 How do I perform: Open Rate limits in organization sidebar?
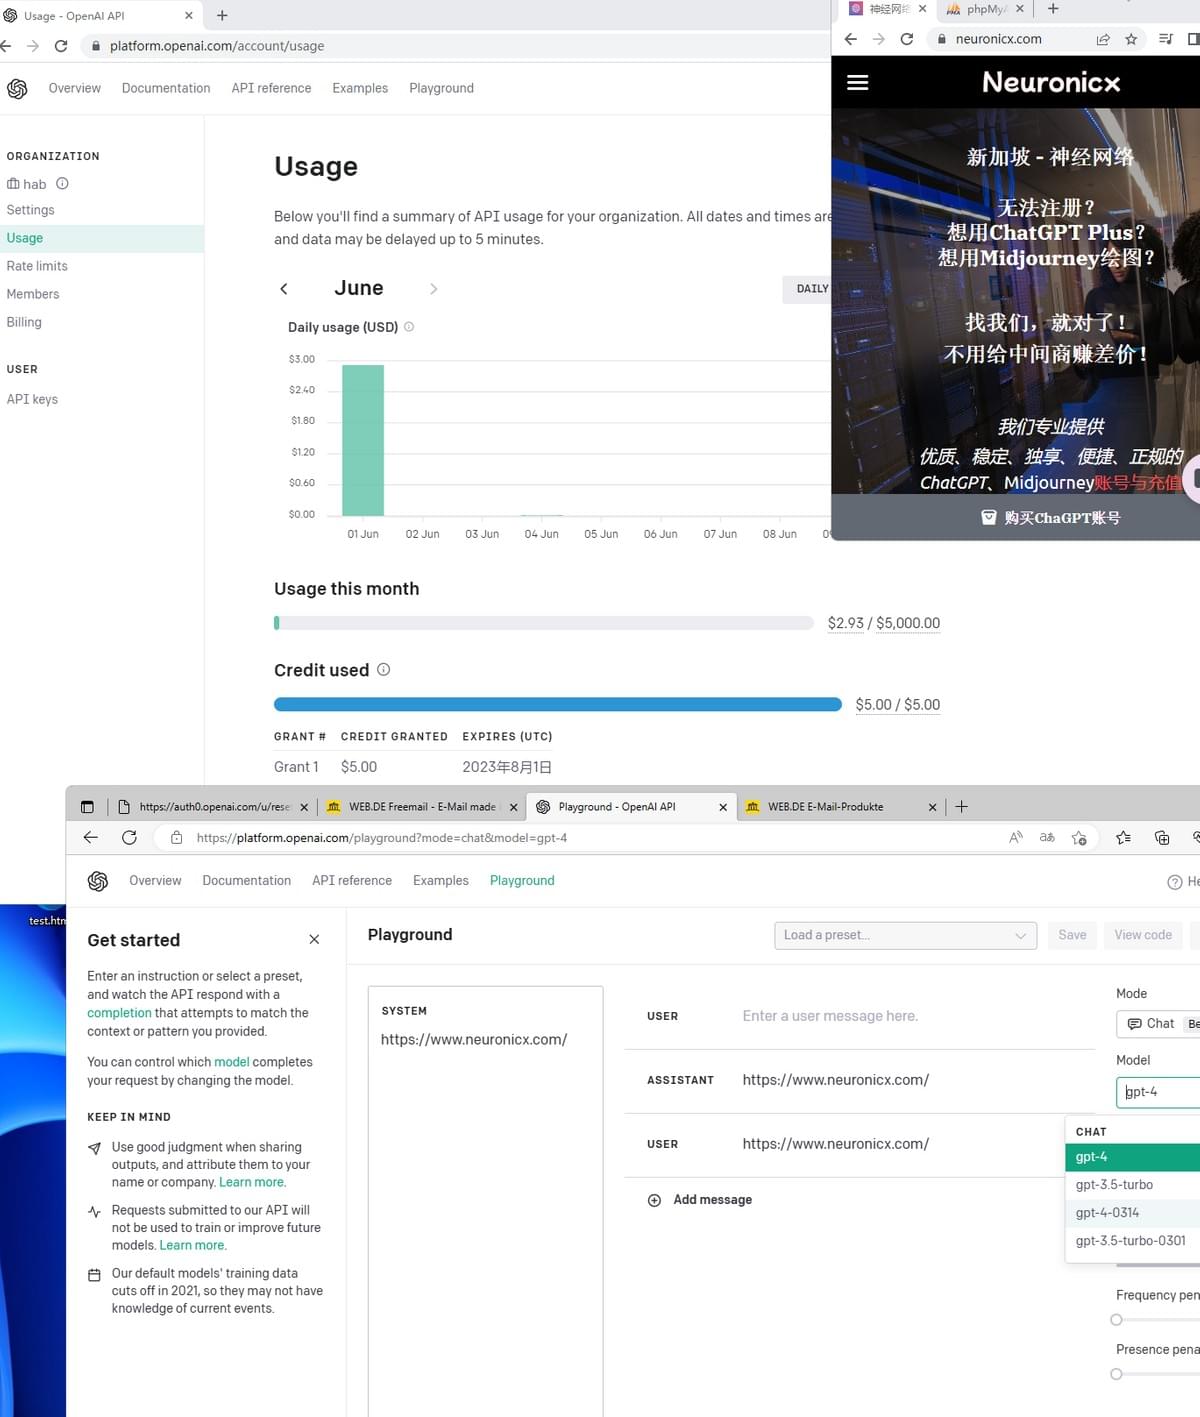click(x=37, y=266)
